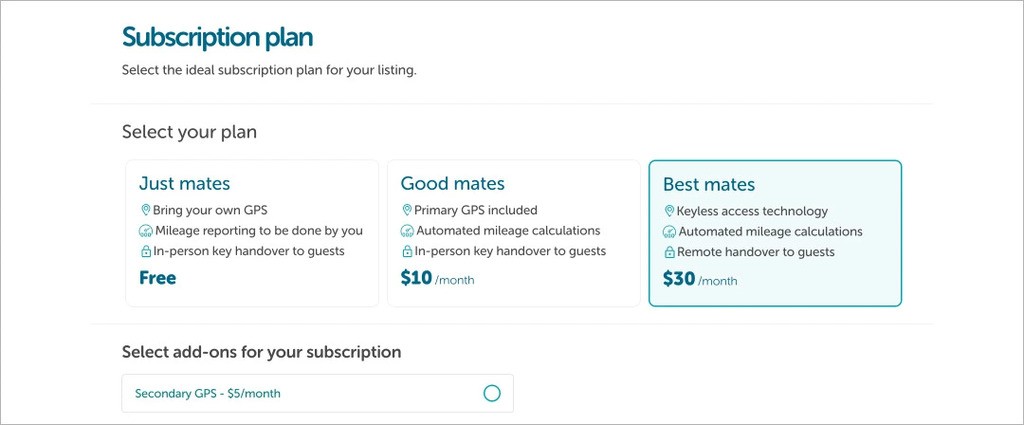Click the Subscription plan heading

(217, 38)
